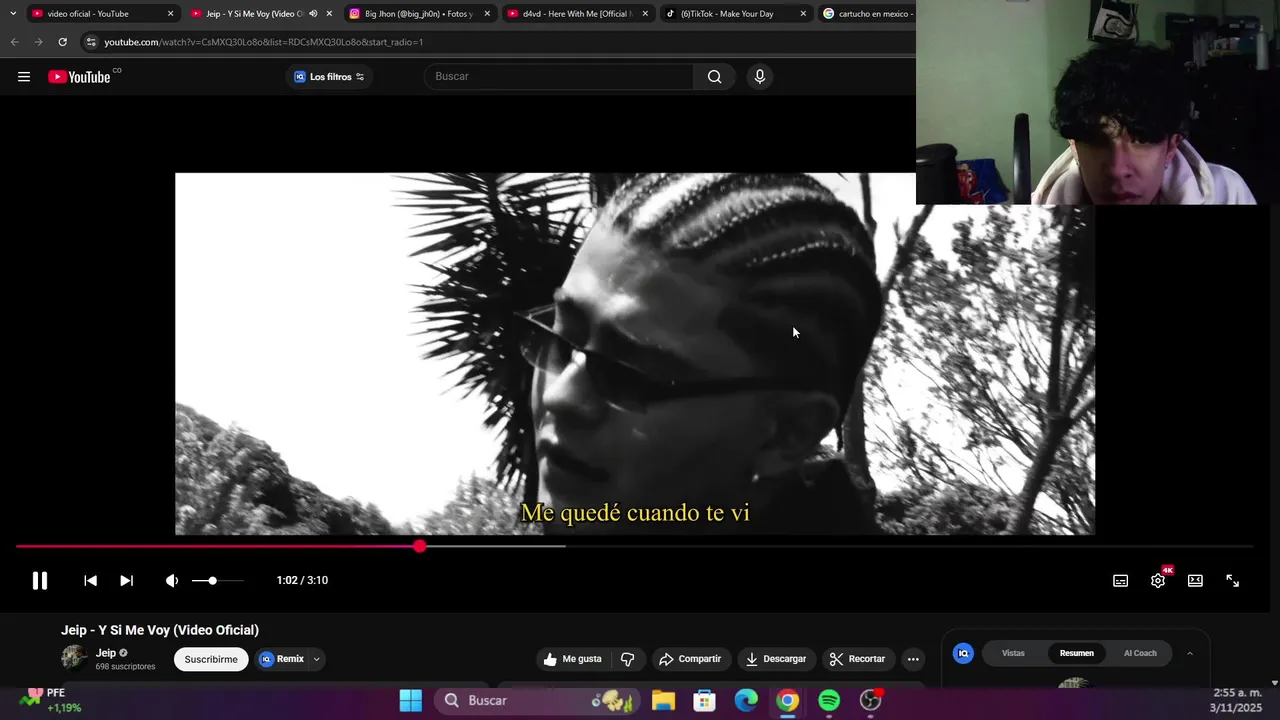
Task: Go forward with browser forward arrow
Action: click(38, 42)
